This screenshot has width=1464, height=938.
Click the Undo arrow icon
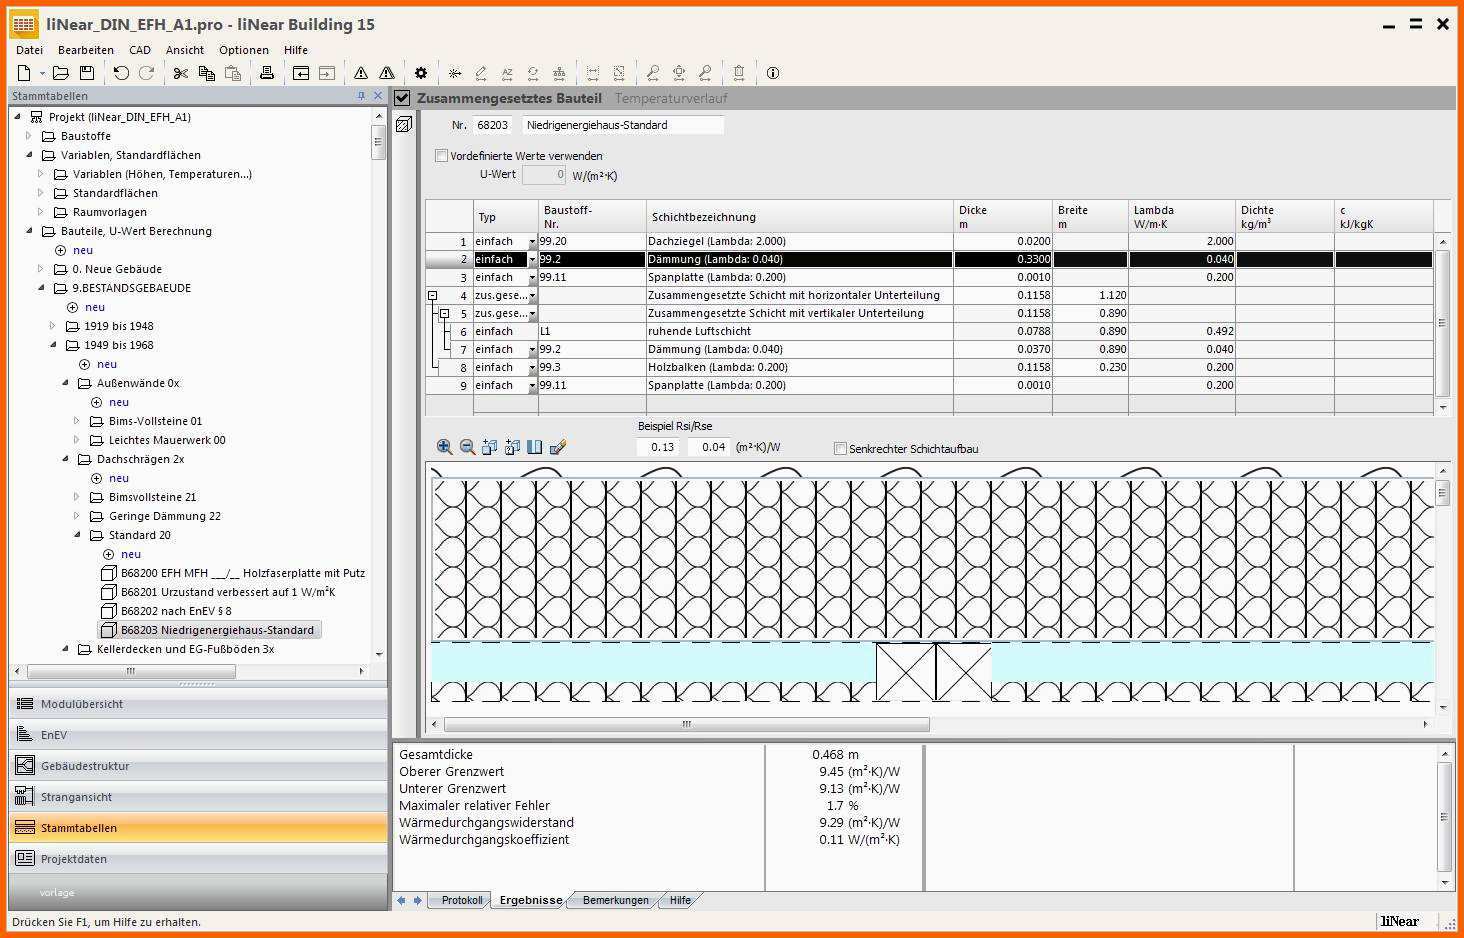click(121, 73)
